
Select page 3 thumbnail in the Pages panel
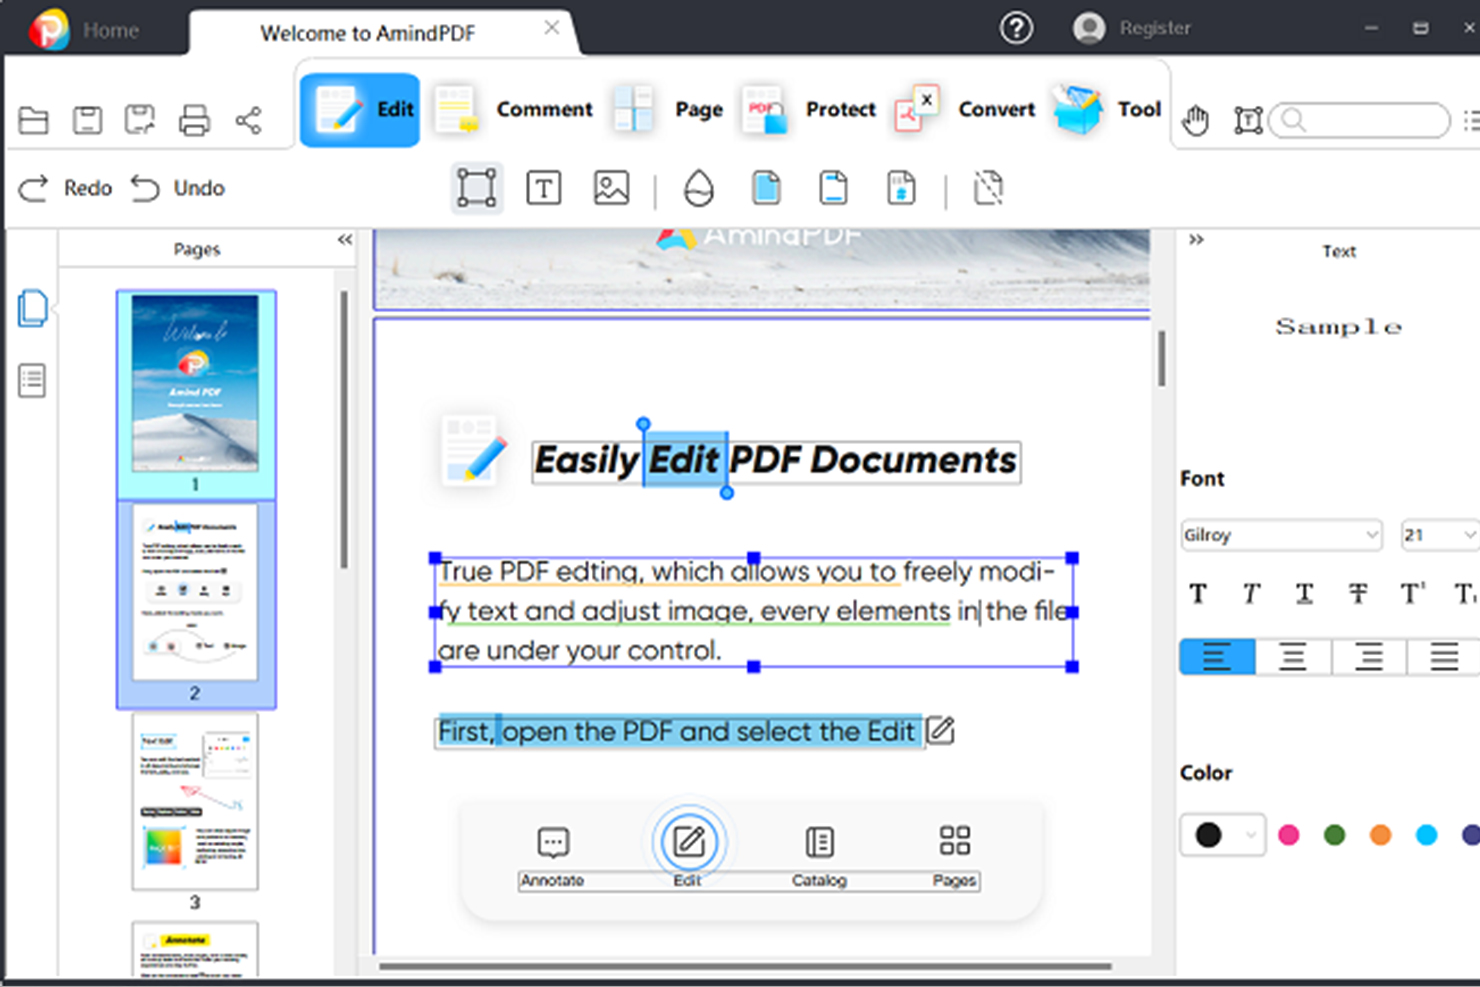[195, 800]
